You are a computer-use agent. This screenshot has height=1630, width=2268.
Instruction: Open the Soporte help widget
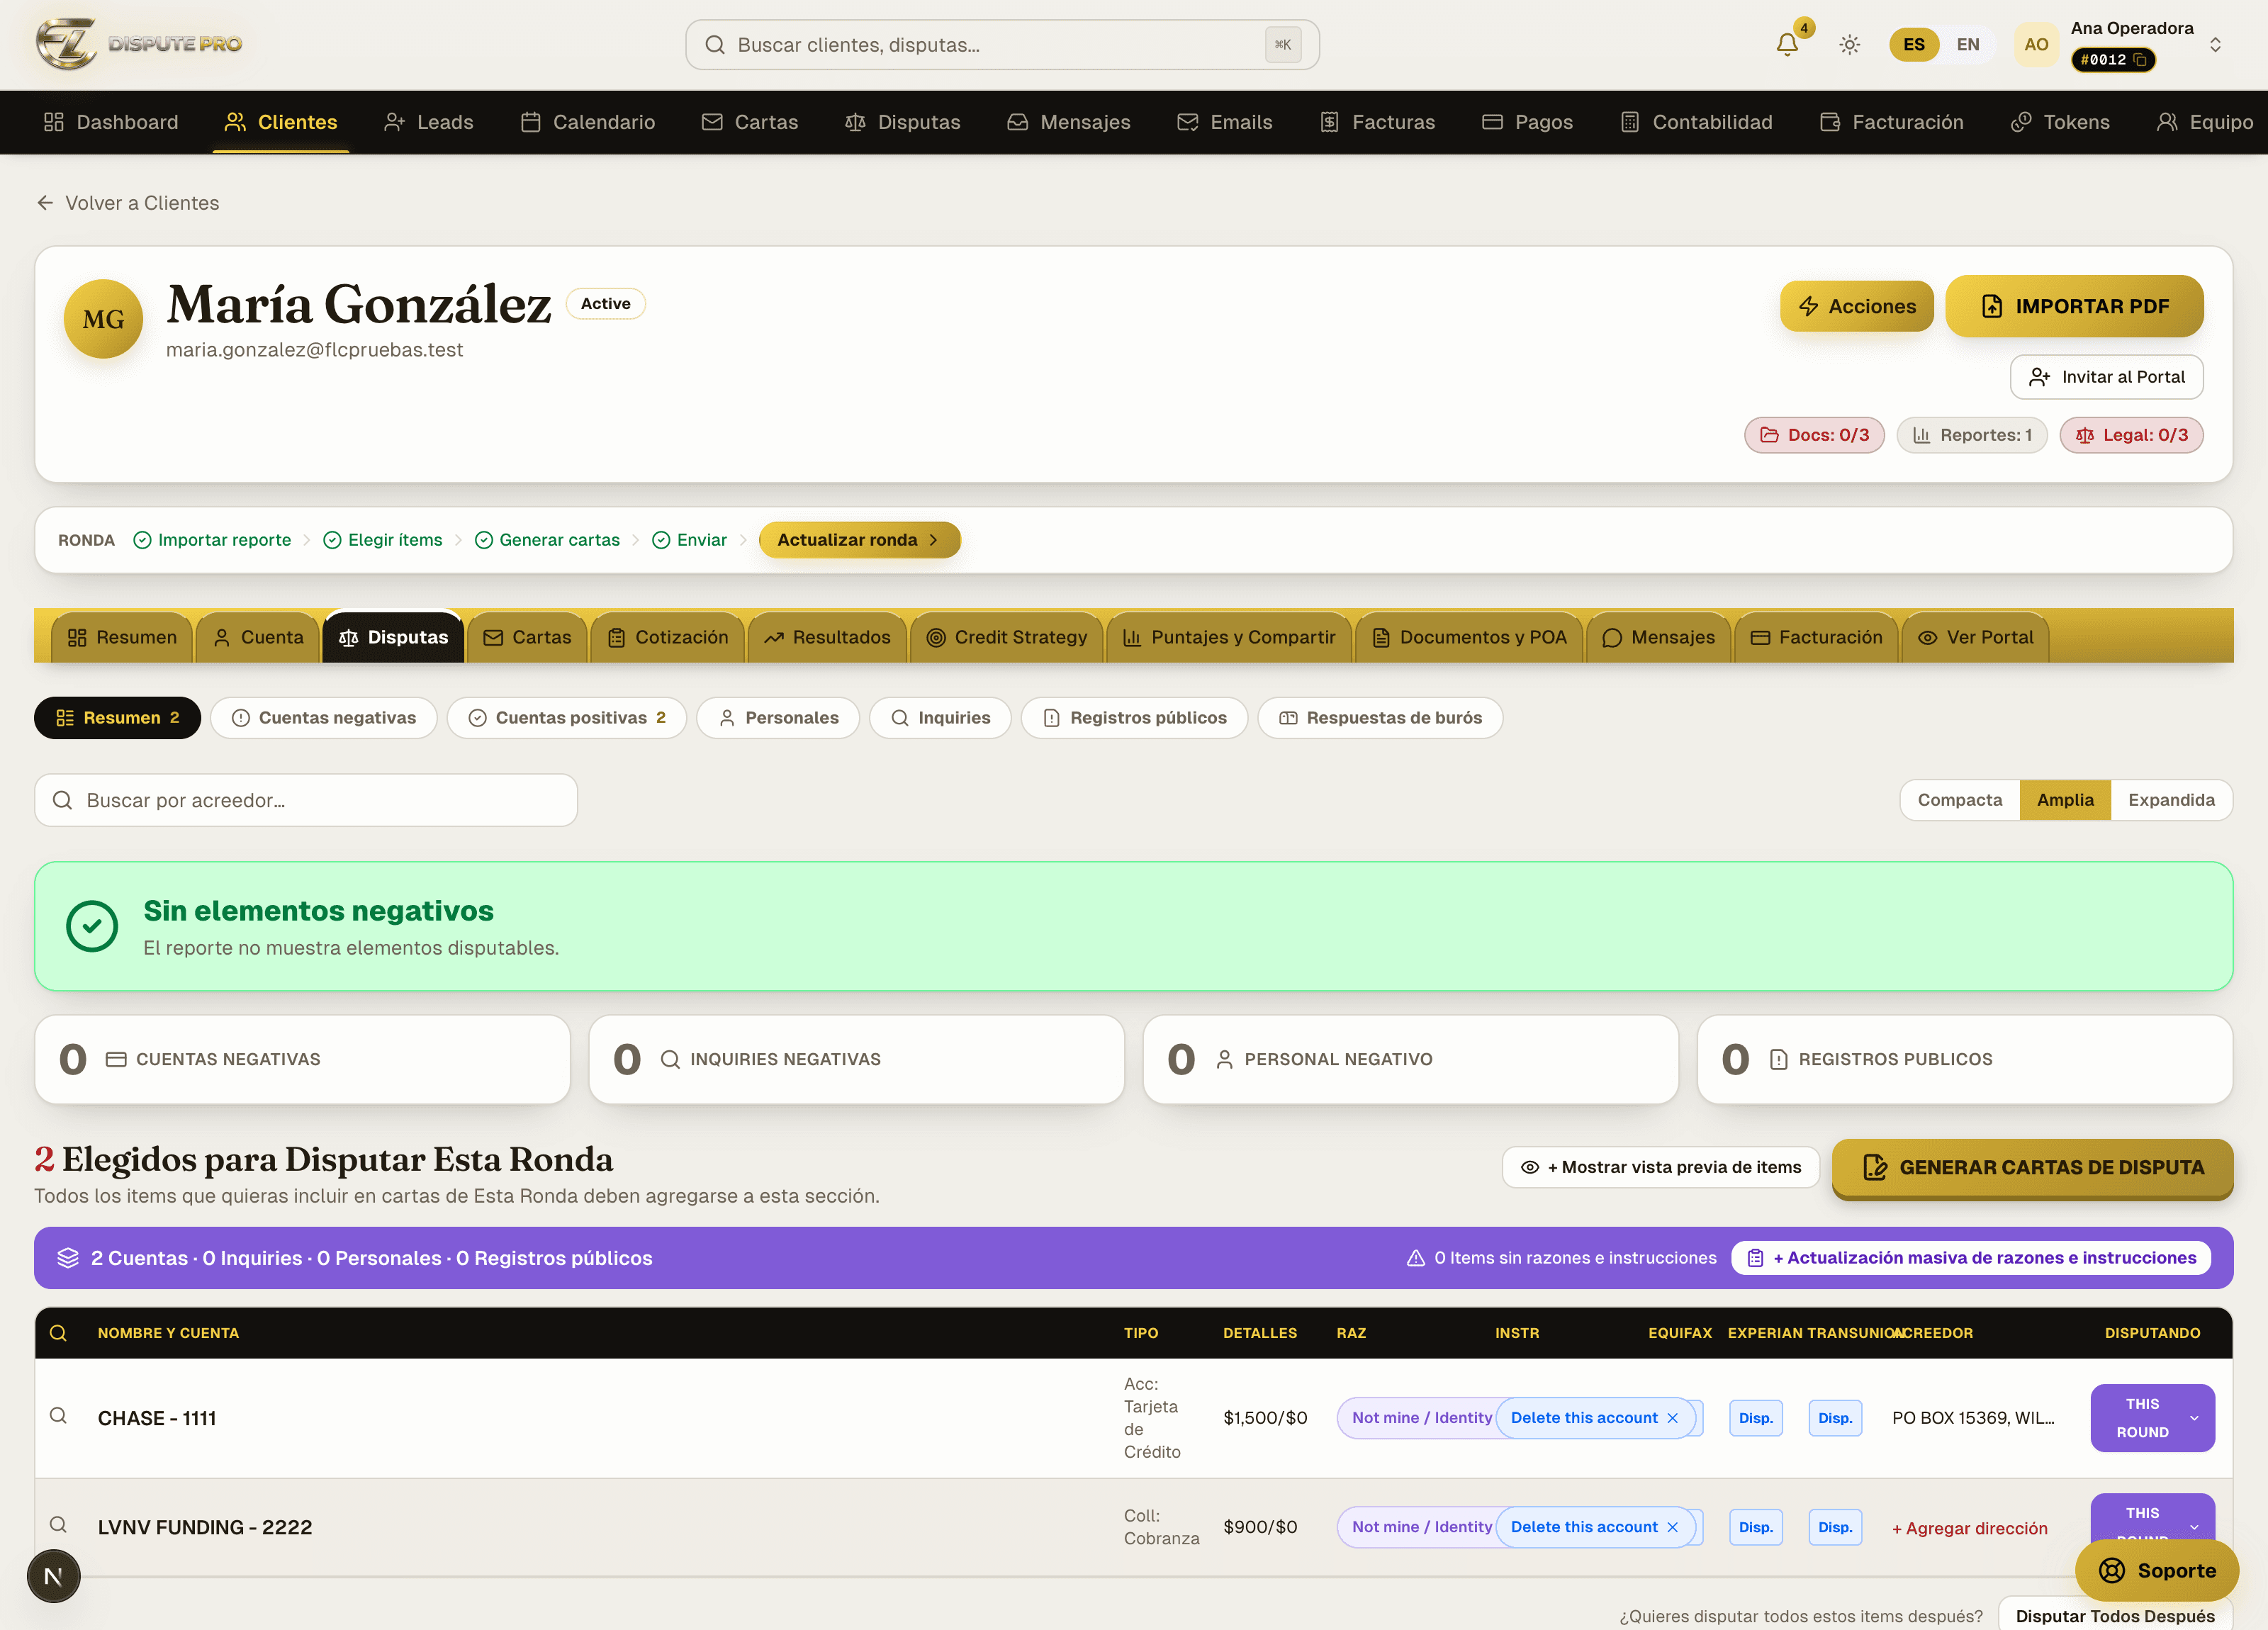pos(2157,1571)
